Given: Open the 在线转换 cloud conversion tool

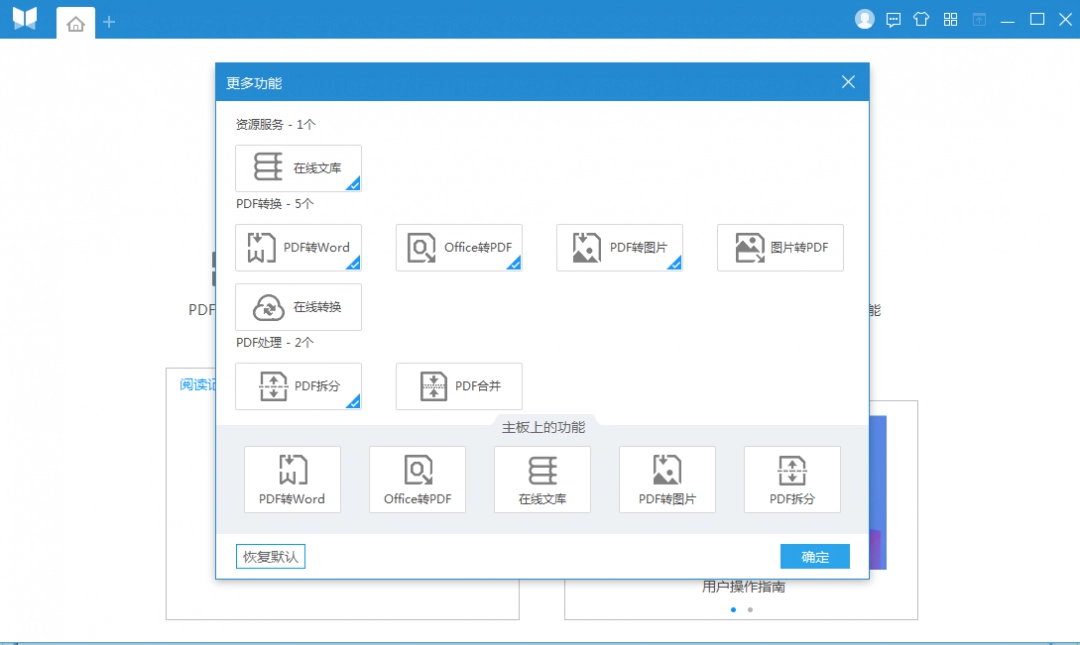Looking at the screenshot, I should 298,307.
